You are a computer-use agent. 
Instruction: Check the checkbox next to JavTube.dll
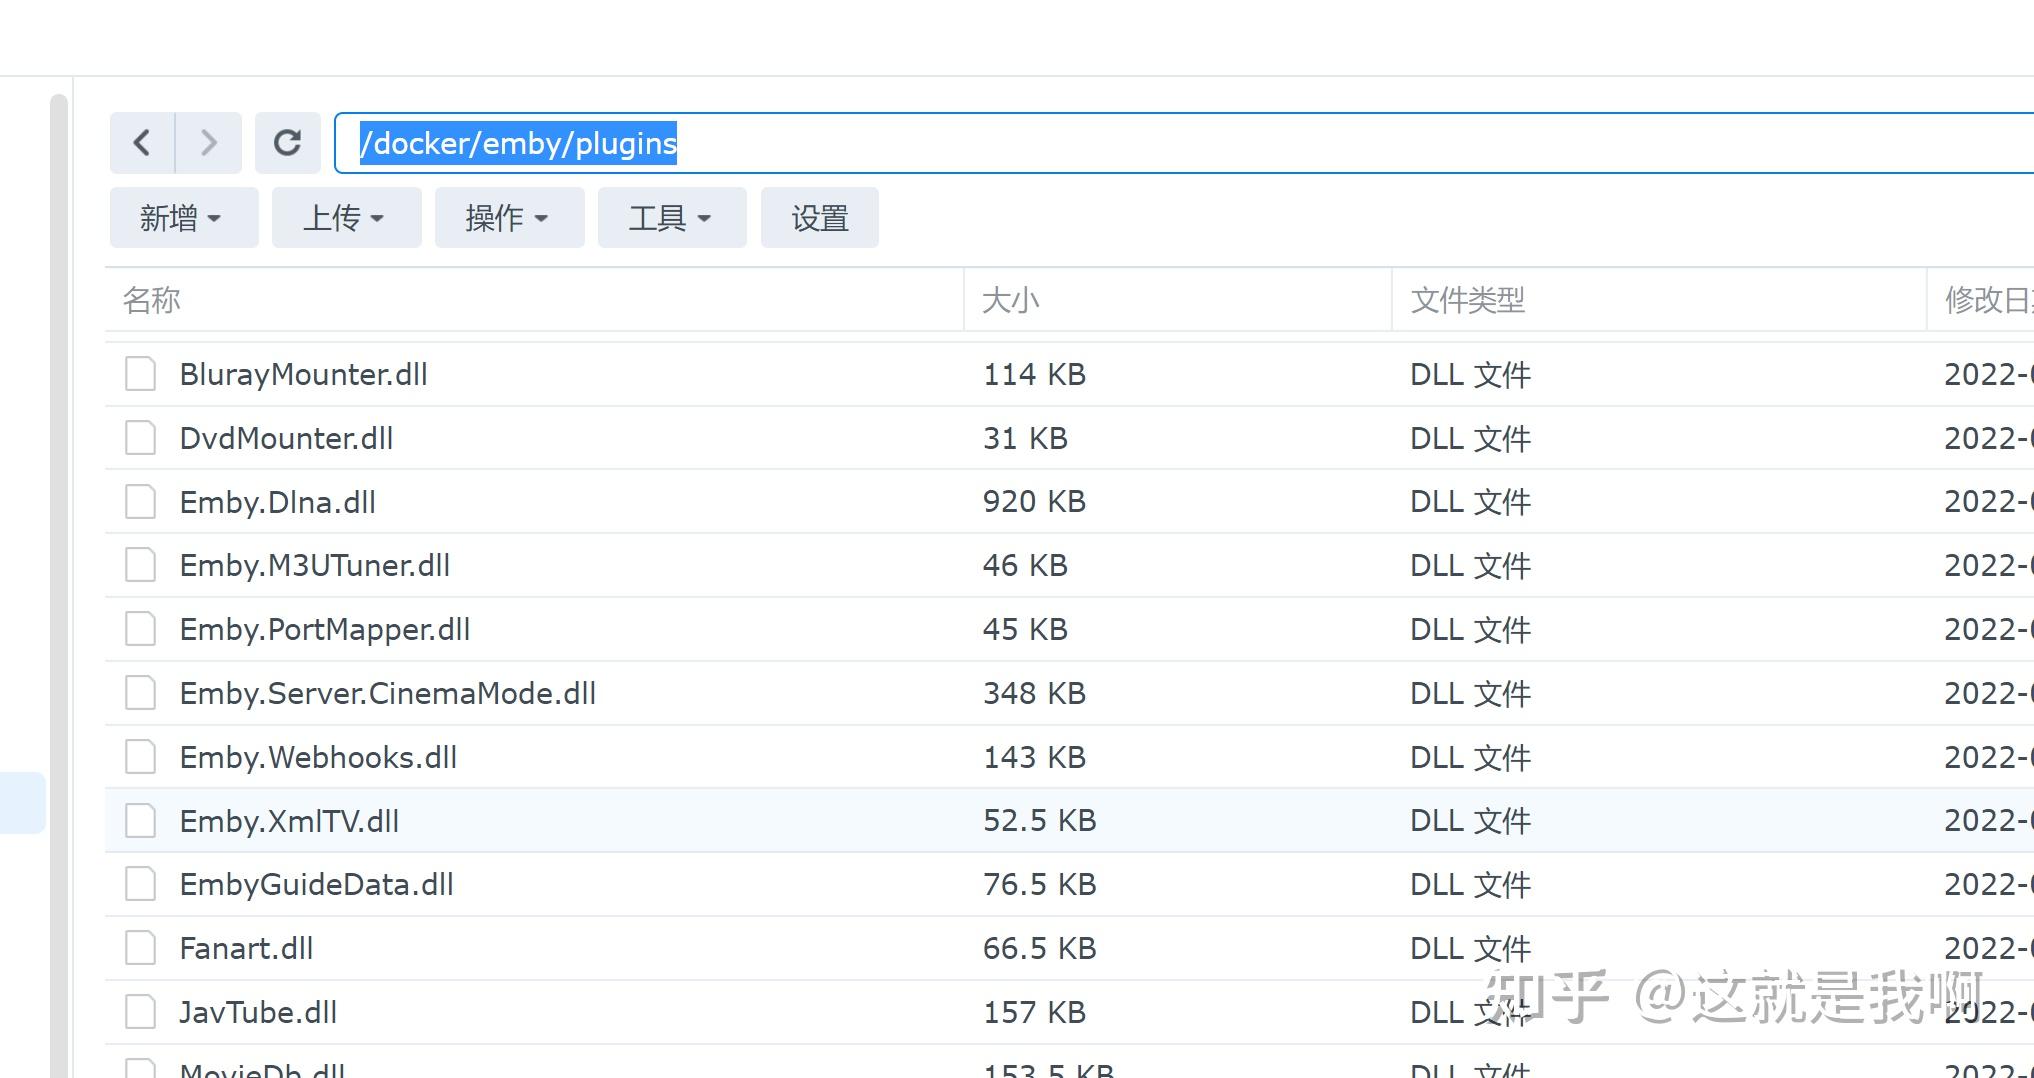click(x=139, y=1011)
